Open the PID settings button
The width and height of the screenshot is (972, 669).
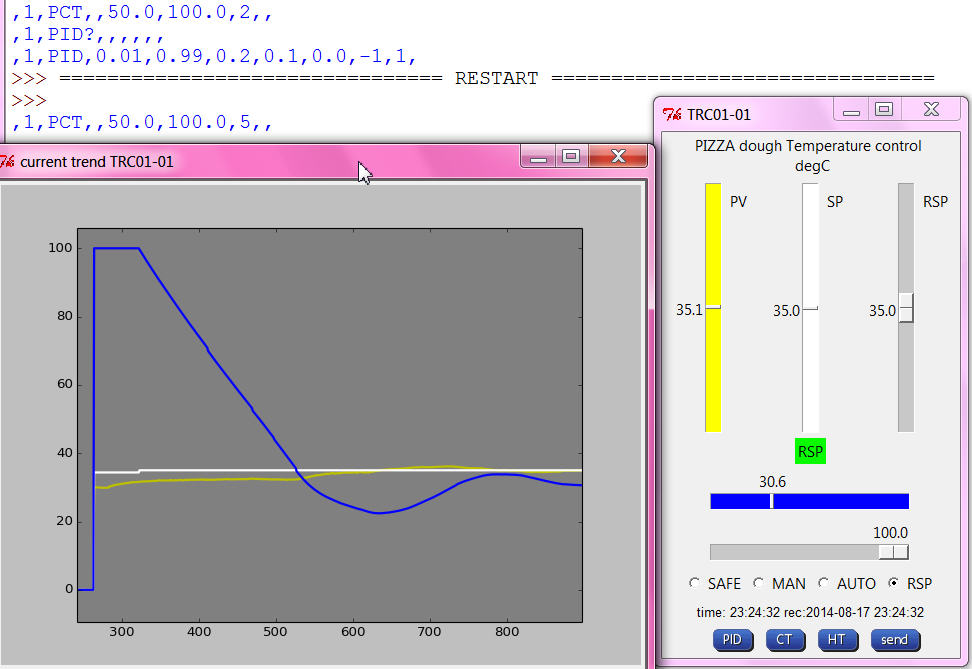(x=734, y=639)
